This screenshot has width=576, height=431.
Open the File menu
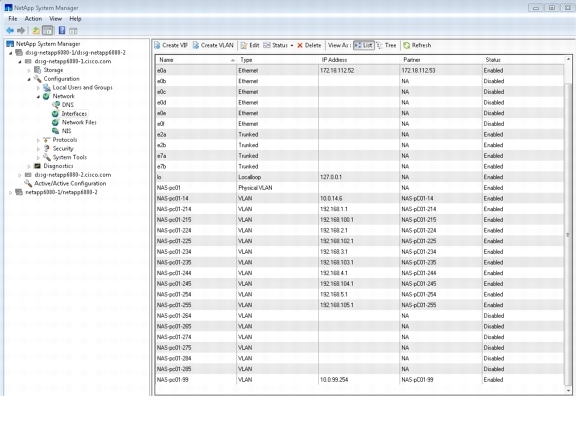[13, 19]
